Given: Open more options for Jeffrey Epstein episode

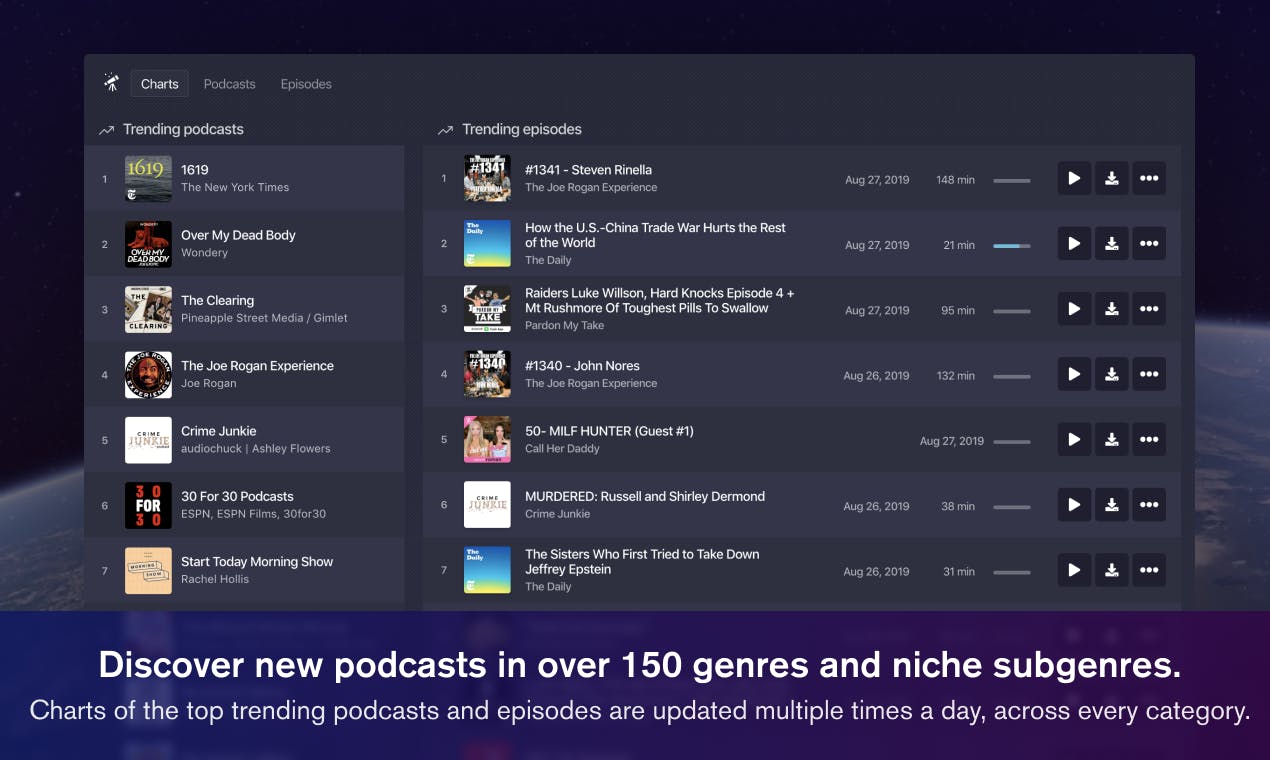Looking at the screenshot, I should click(1149, 570).
